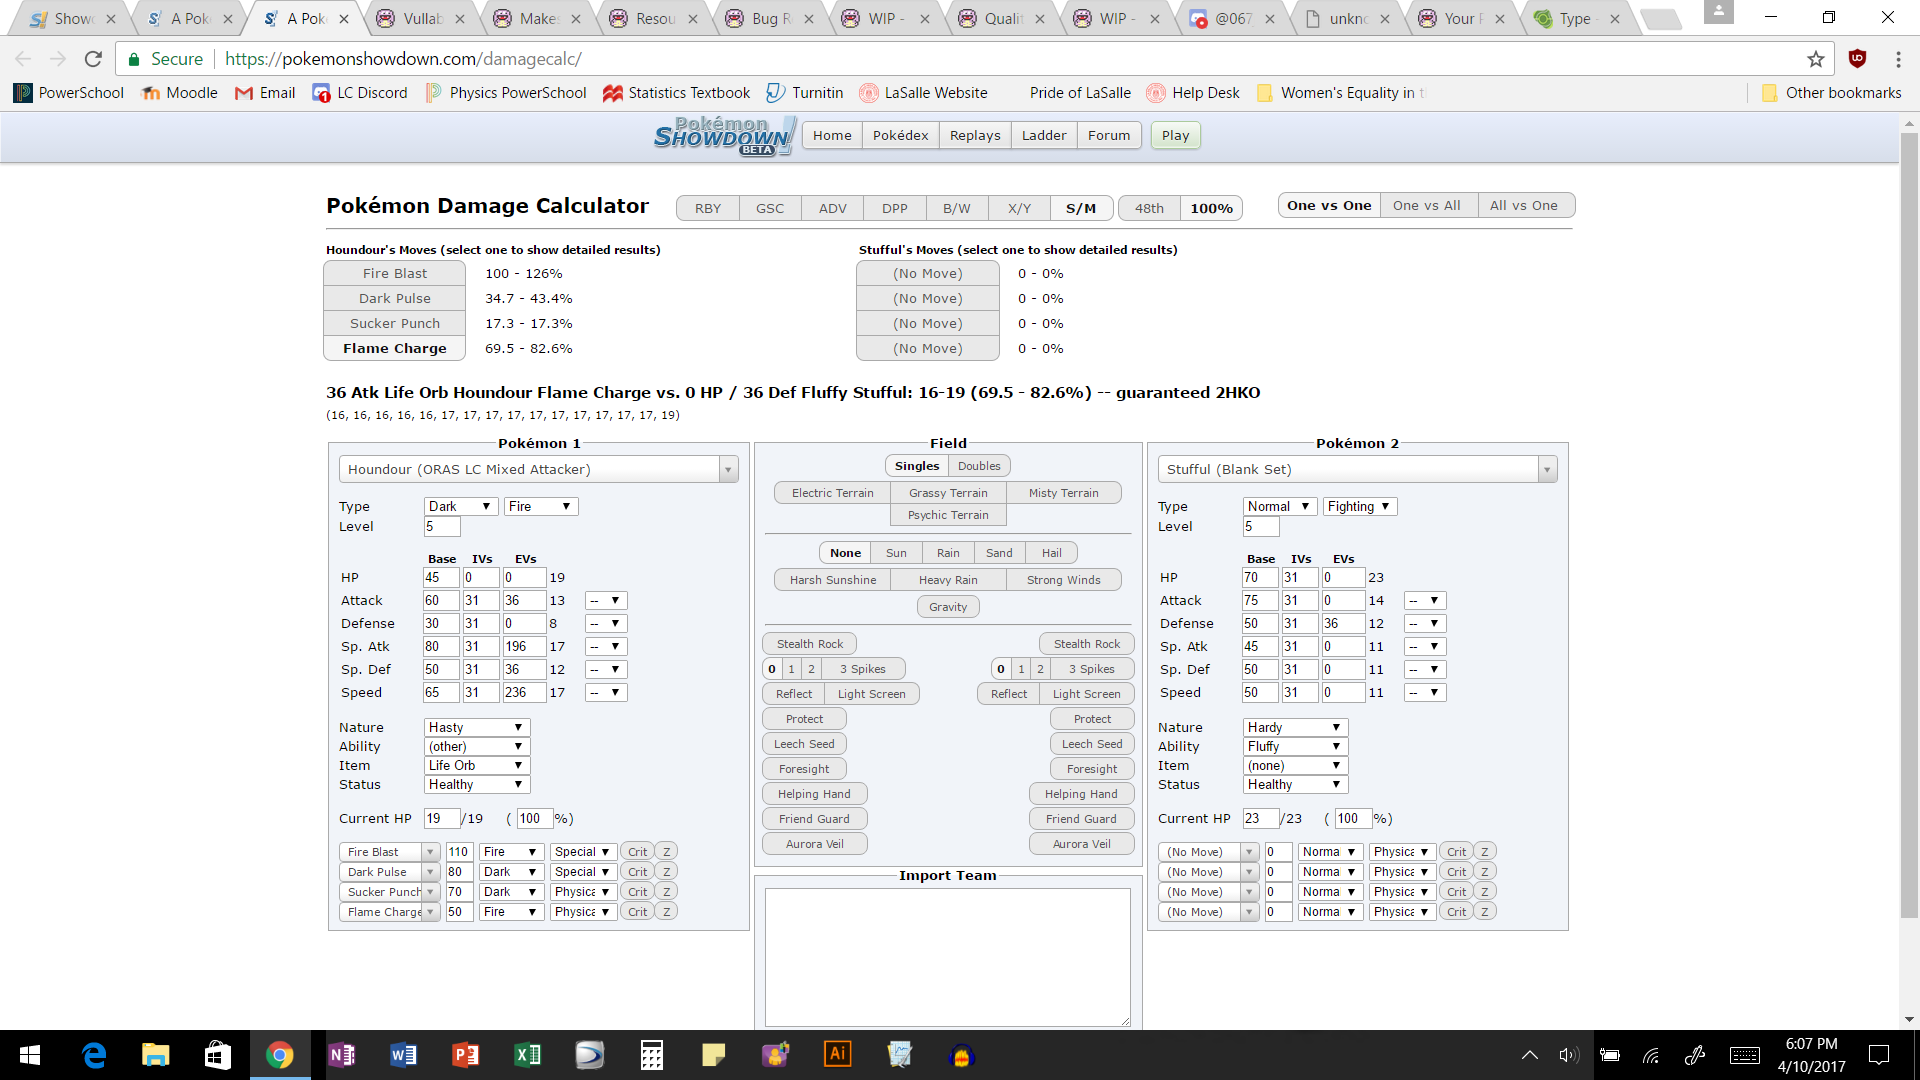The height and width of the screenshot is (1080, 1920).
Task: Open the Help Desk bookmark
Action: [1193, 93]
